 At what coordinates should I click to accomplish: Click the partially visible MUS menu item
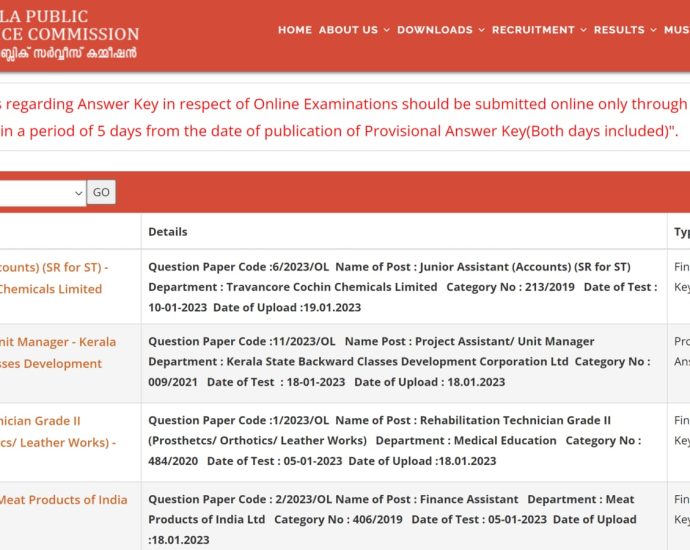point(676,30)
